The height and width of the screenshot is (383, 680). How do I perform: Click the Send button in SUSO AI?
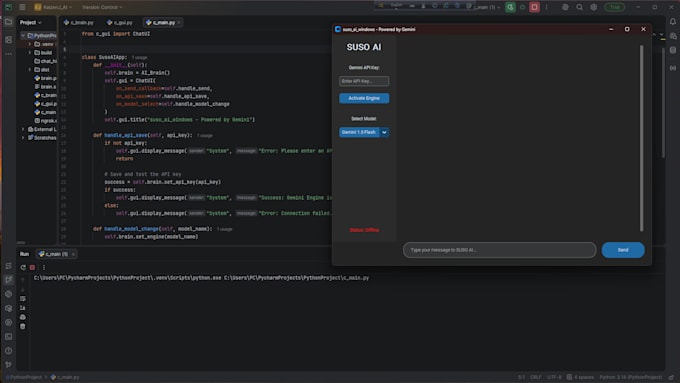pos(623,250)
